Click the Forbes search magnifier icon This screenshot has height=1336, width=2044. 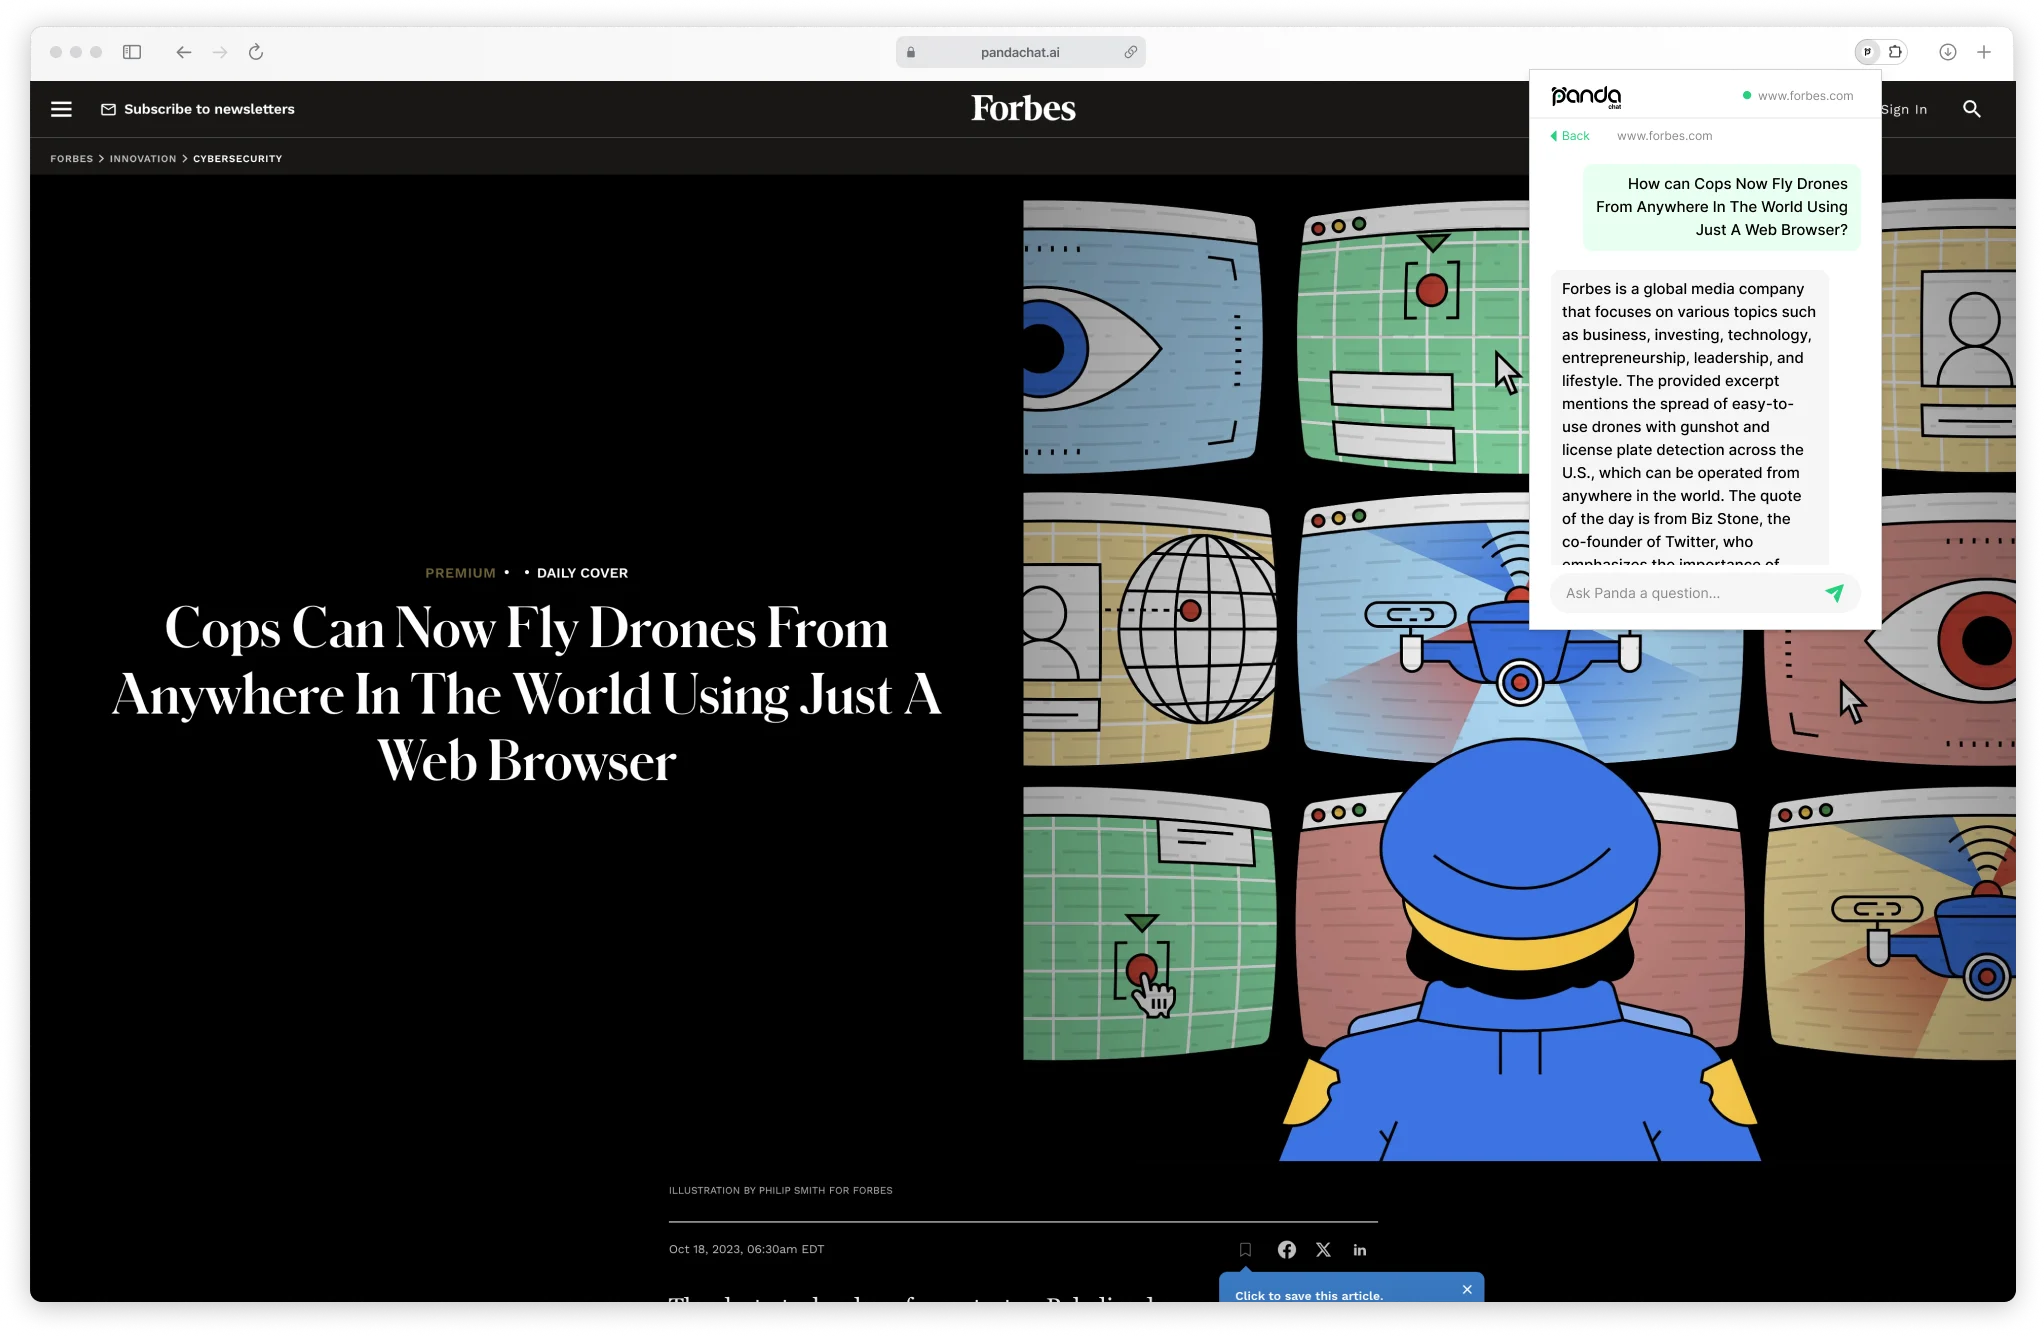tap(1972, 109)
